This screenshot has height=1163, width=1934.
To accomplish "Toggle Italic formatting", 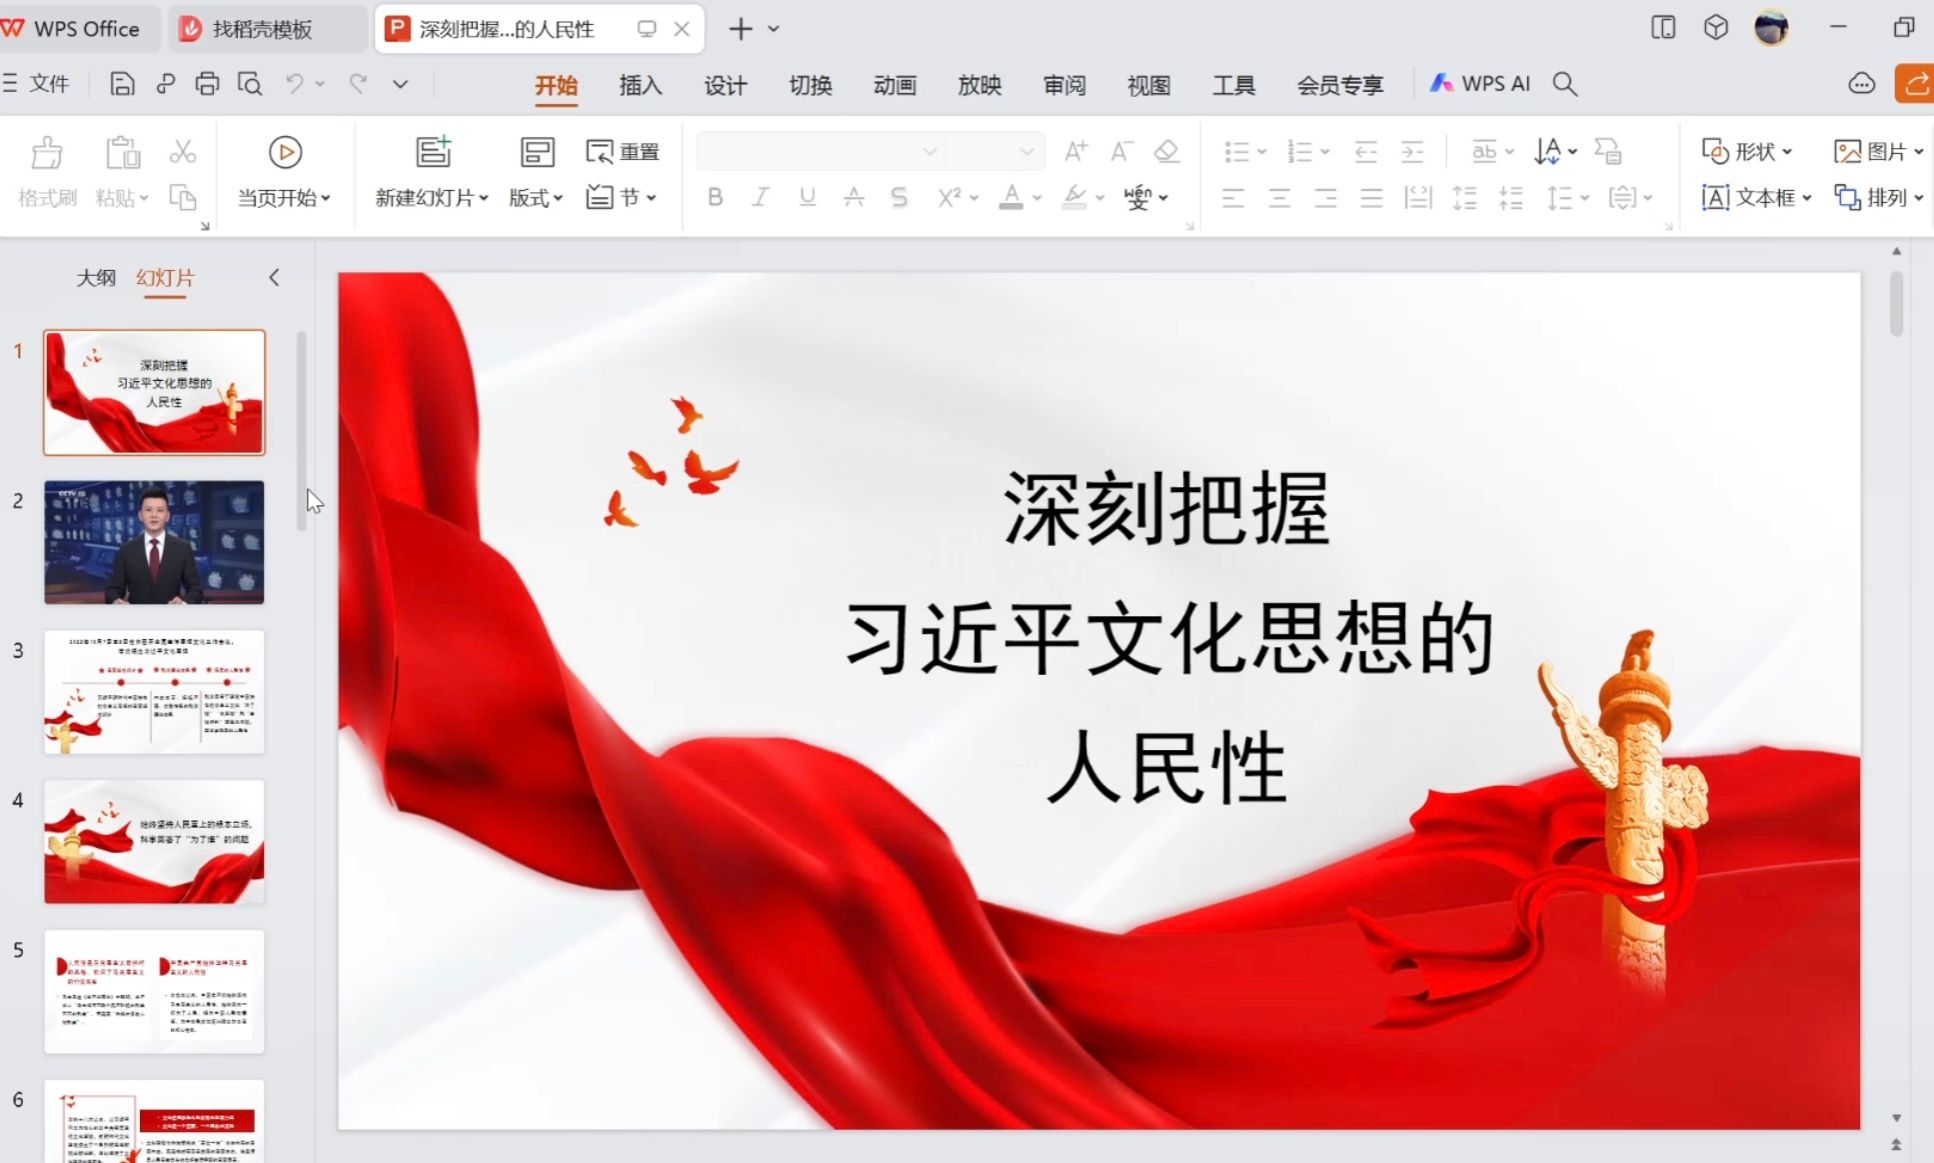I will click(761, 197).
